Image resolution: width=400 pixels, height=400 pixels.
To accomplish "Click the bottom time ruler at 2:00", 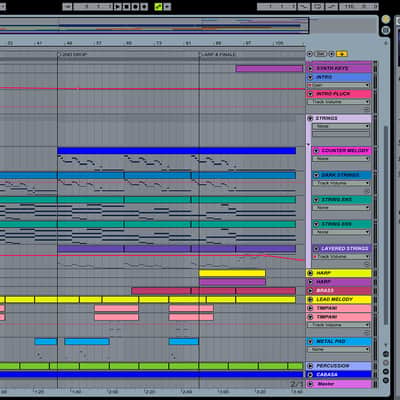I will (113, 392).
